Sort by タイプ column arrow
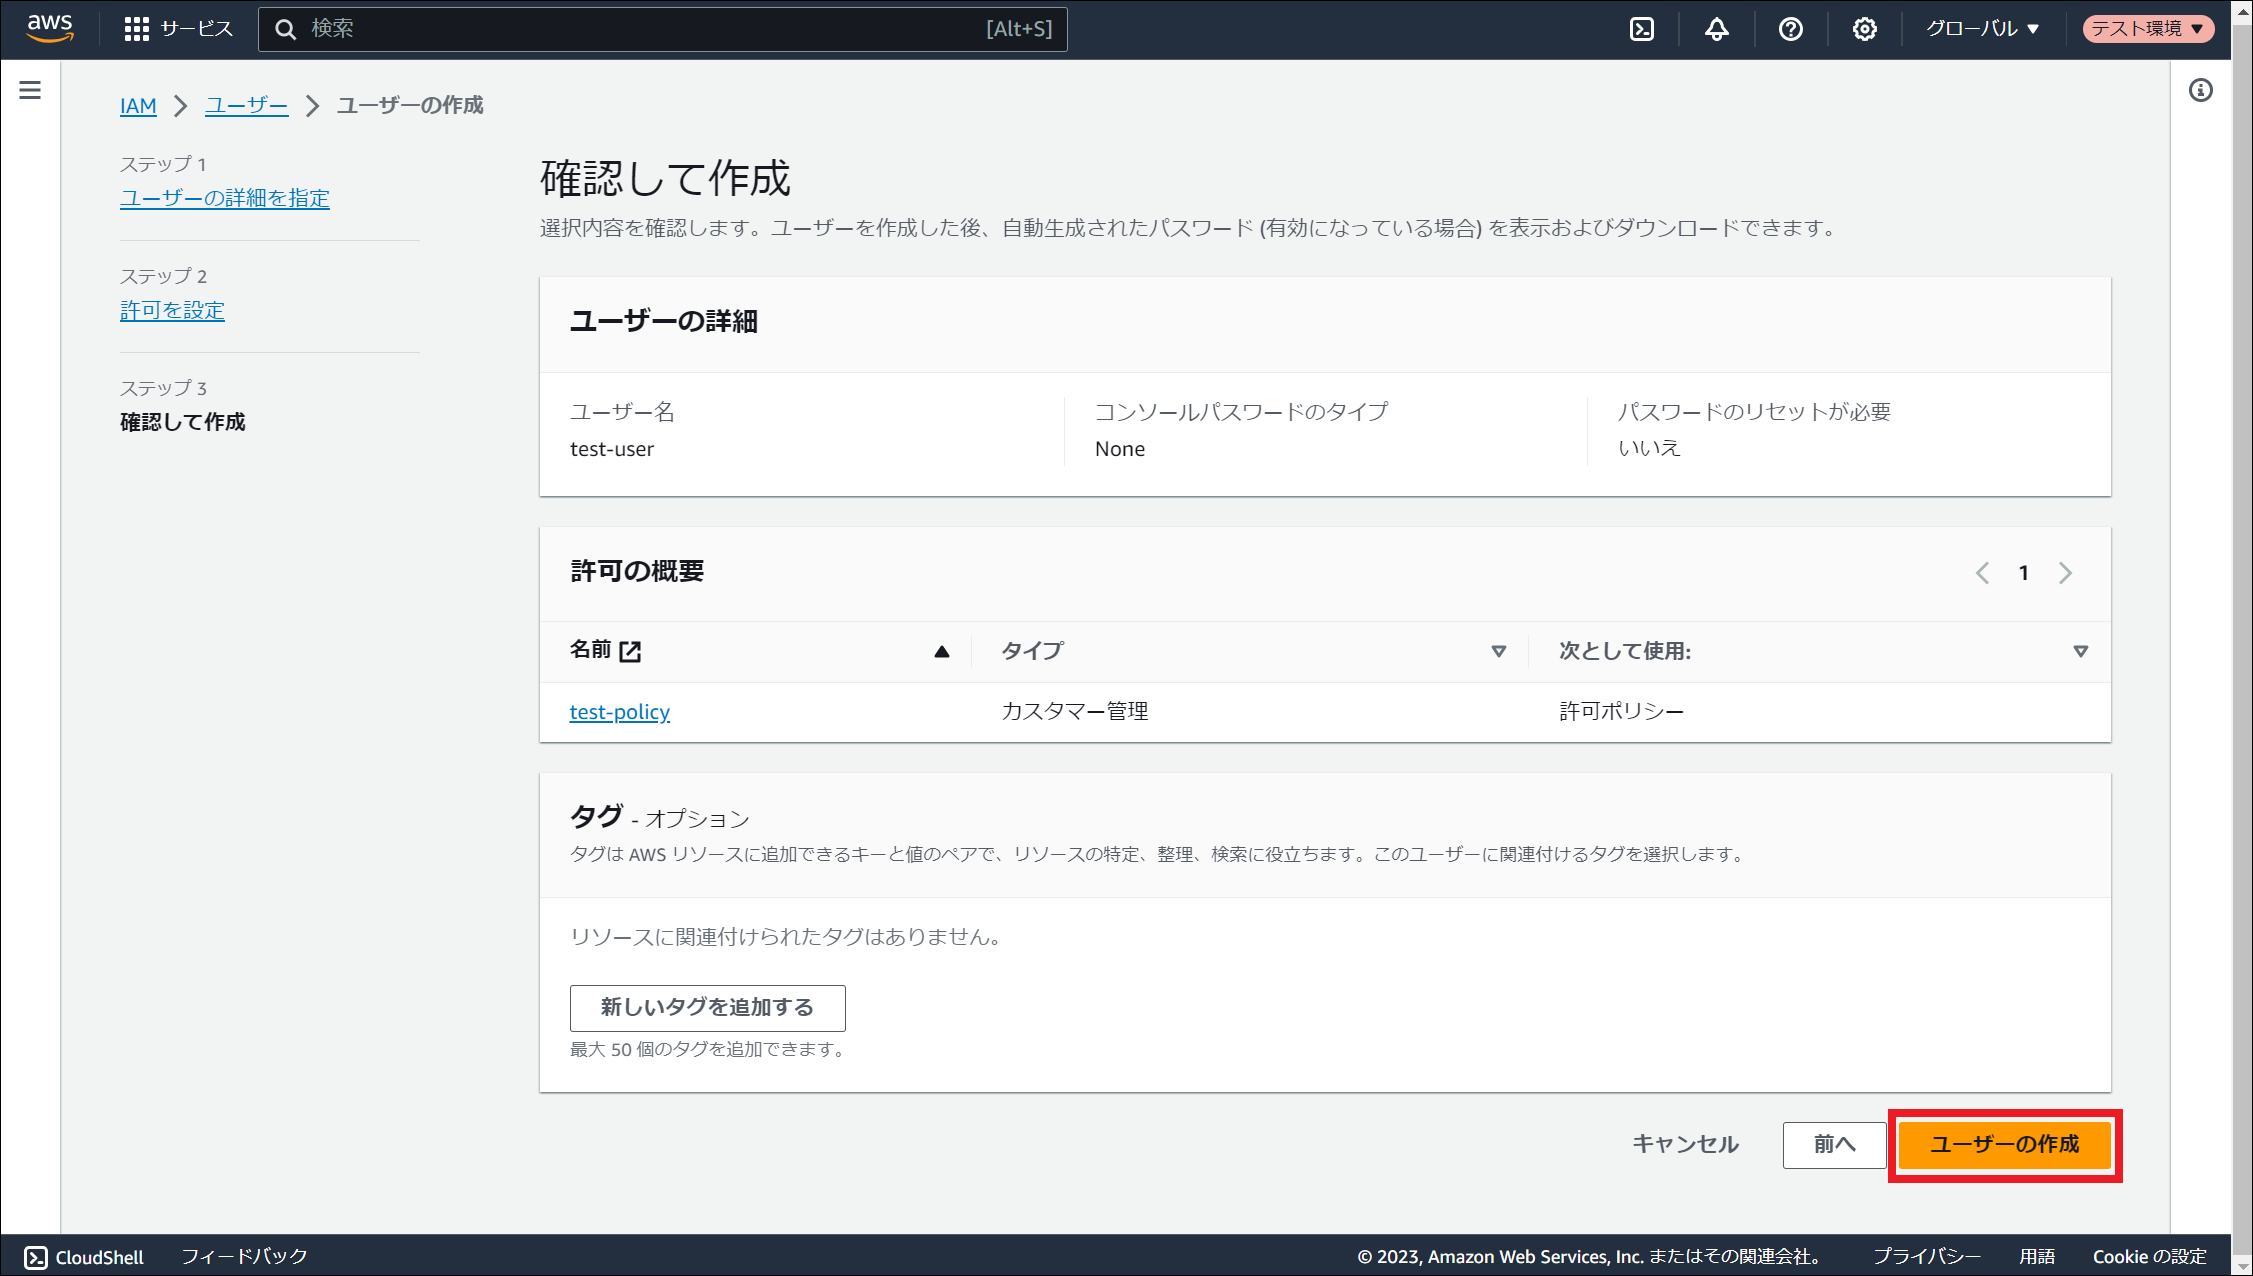The height and width of the screenshot is (1276, 2253). [1498, 652]
